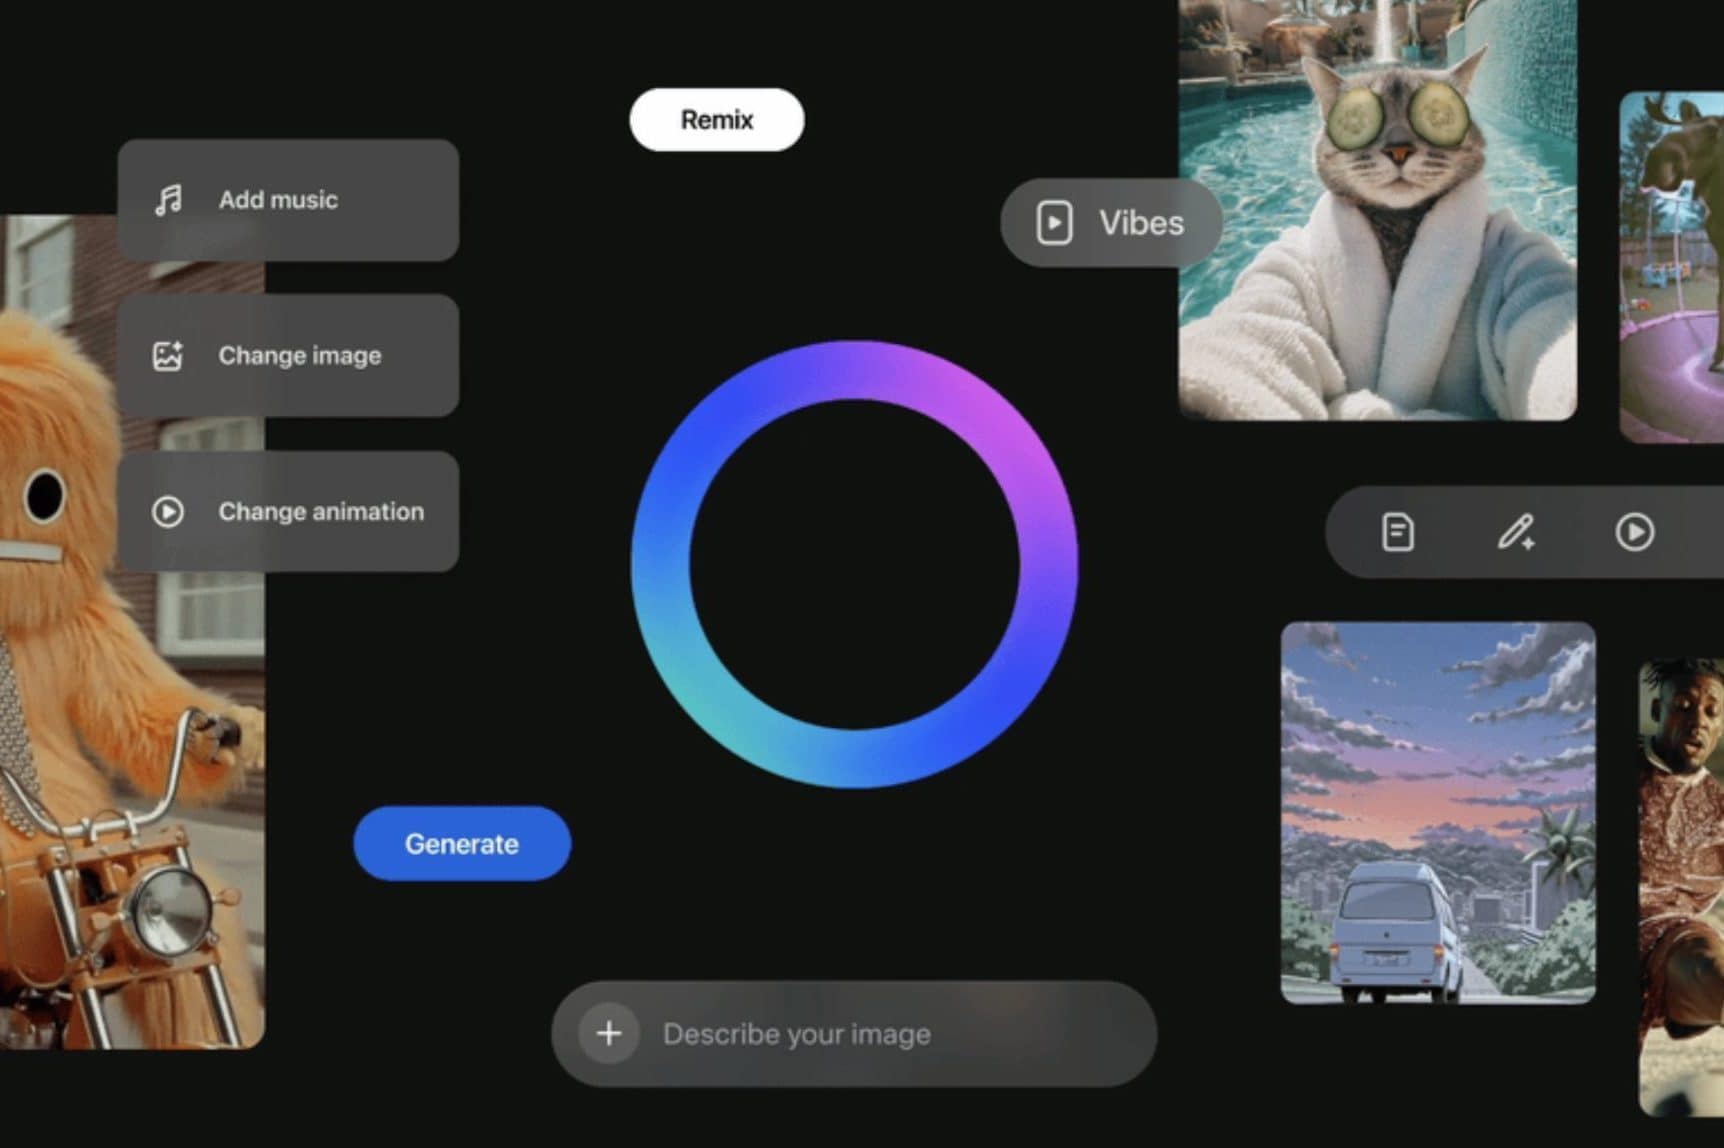Screen dimensions: 1724x1148
Task: Open the anime van sunset thumbnail
Action: (1437, 812)
